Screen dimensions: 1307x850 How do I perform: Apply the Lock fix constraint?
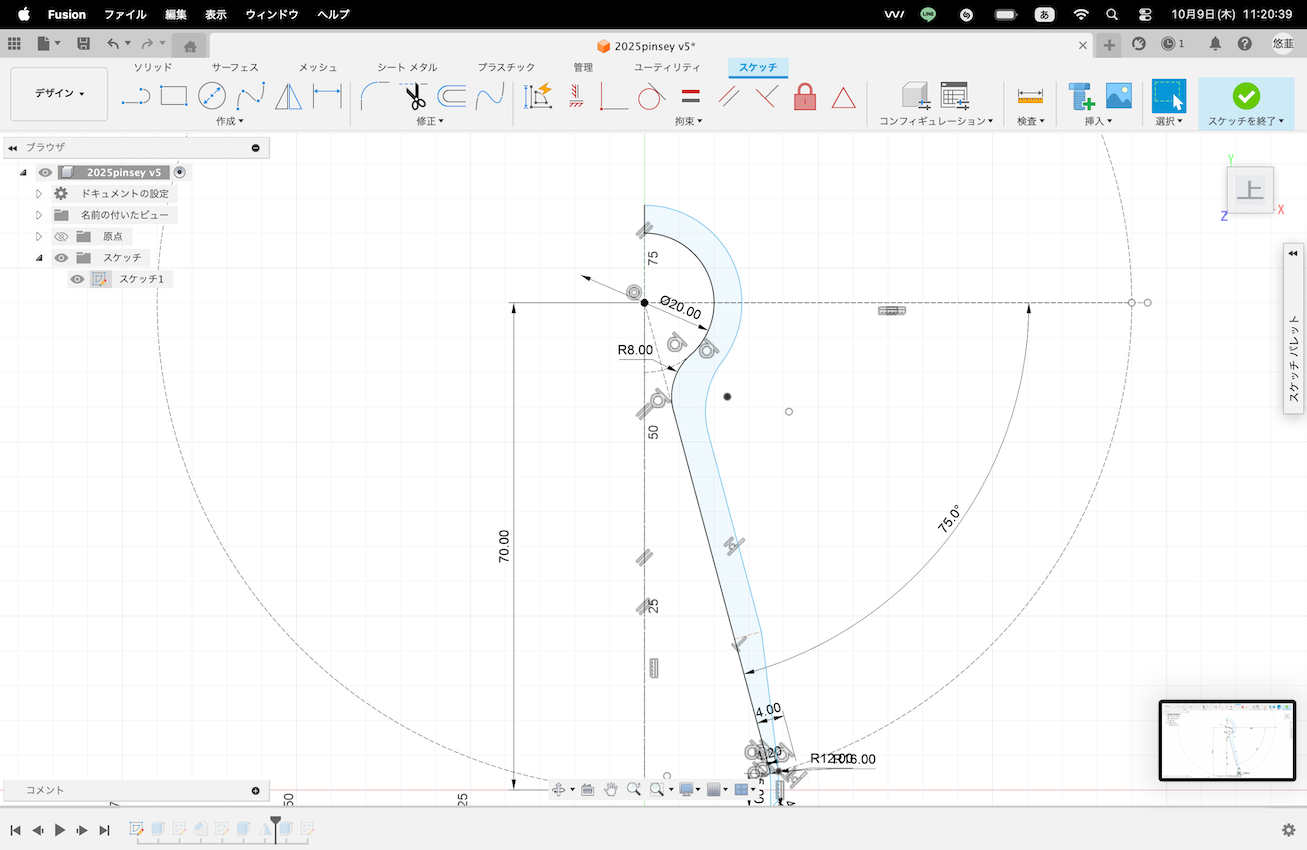tap(805, 97)
